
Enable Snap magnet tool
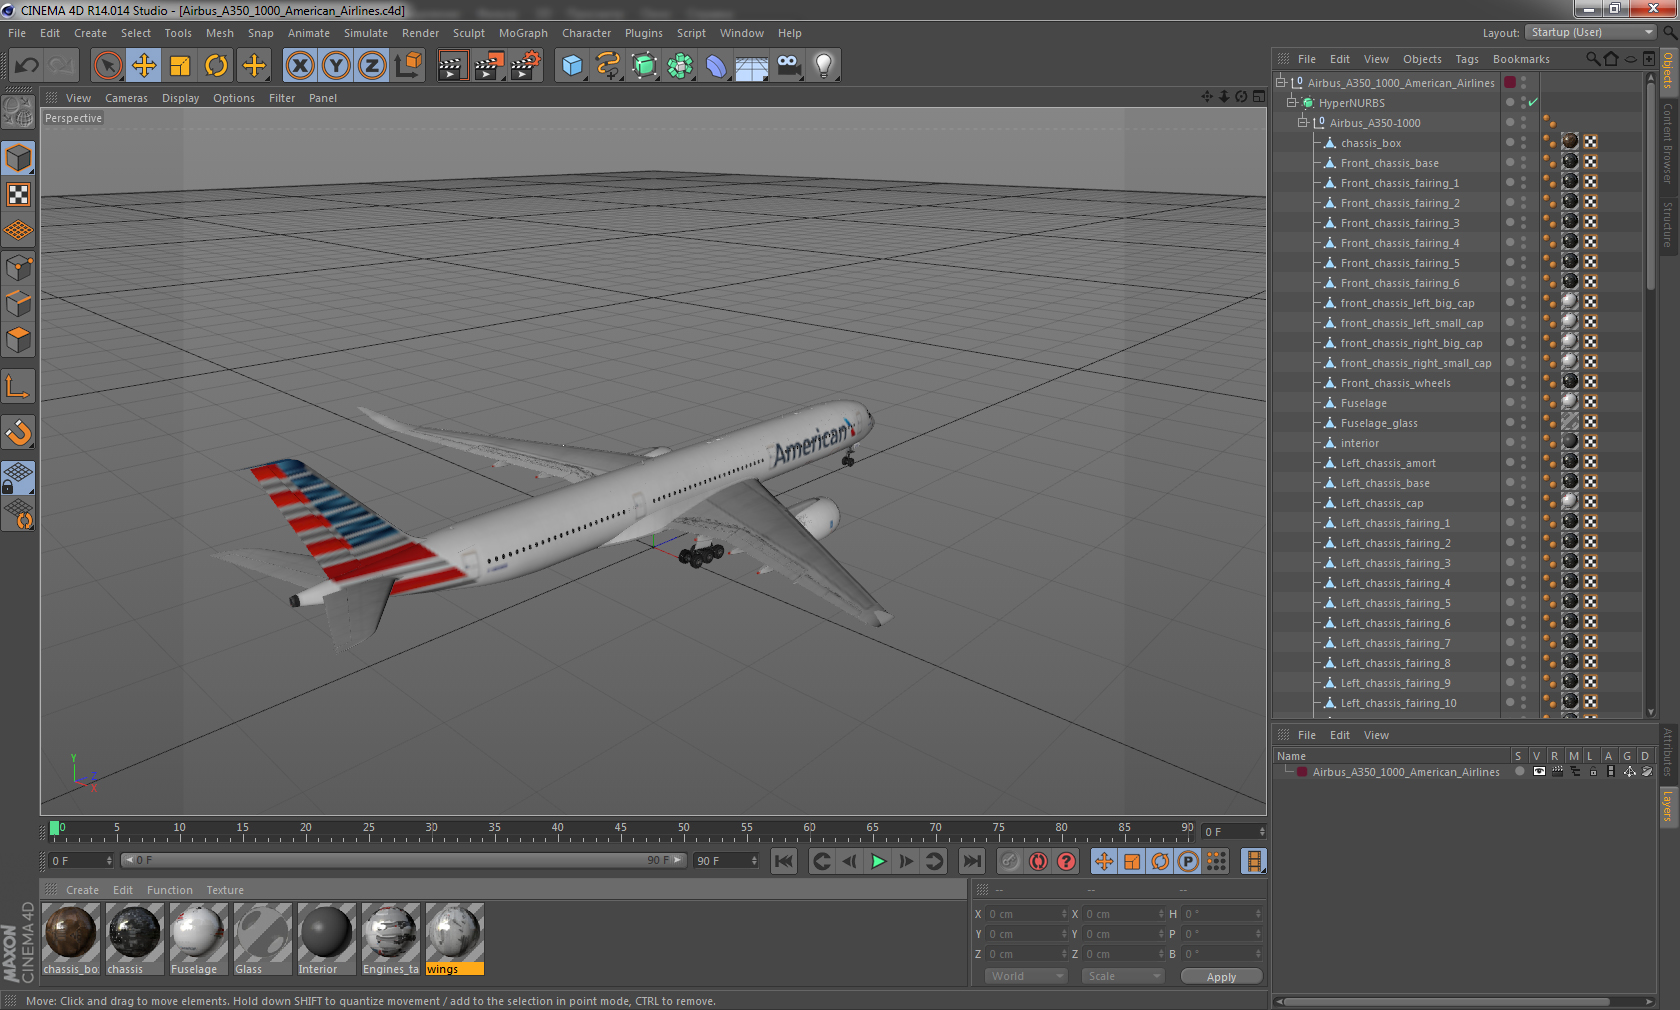click(18, 432)
